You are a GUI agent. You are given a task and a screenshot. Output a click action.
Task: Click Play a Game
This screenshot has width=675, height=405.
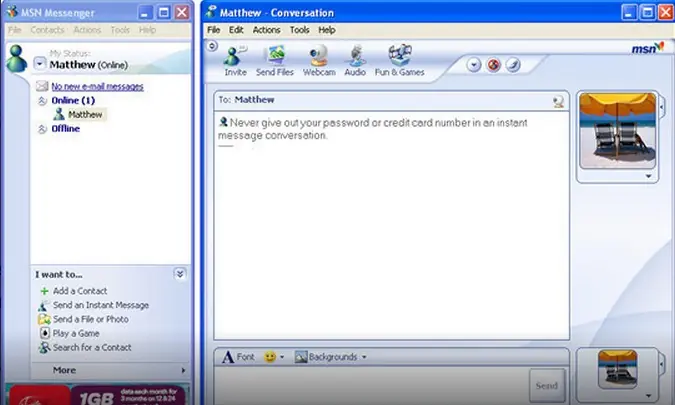tap(76, 334)
